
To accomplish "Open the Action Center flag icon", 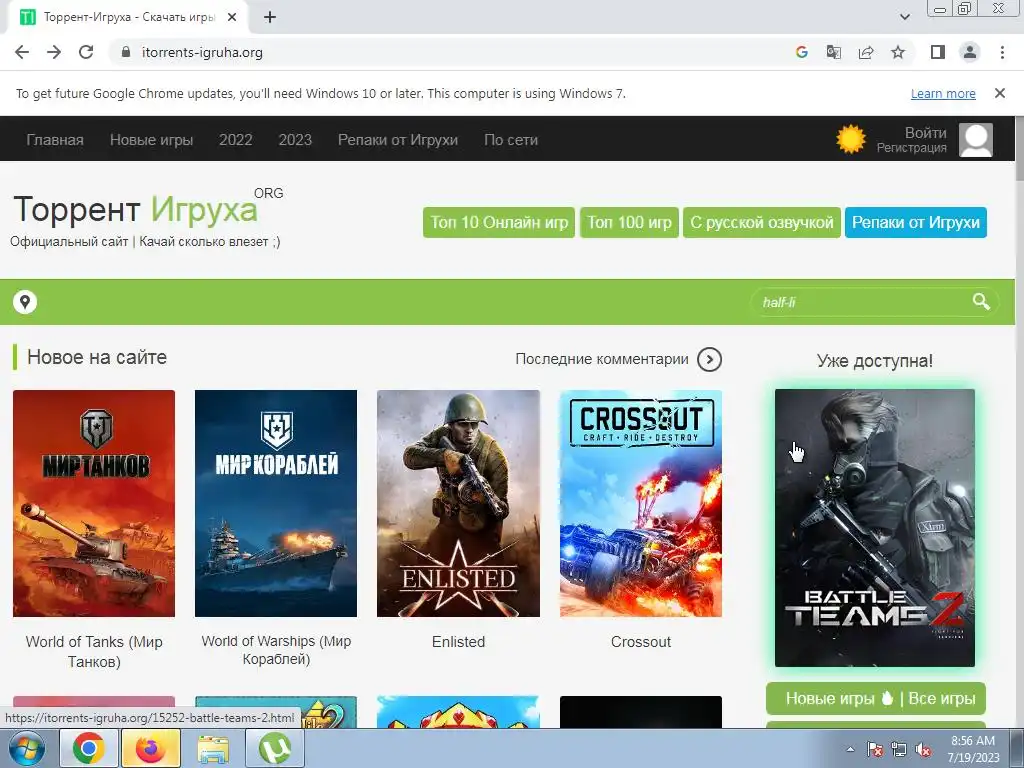I will click(875, 749).
